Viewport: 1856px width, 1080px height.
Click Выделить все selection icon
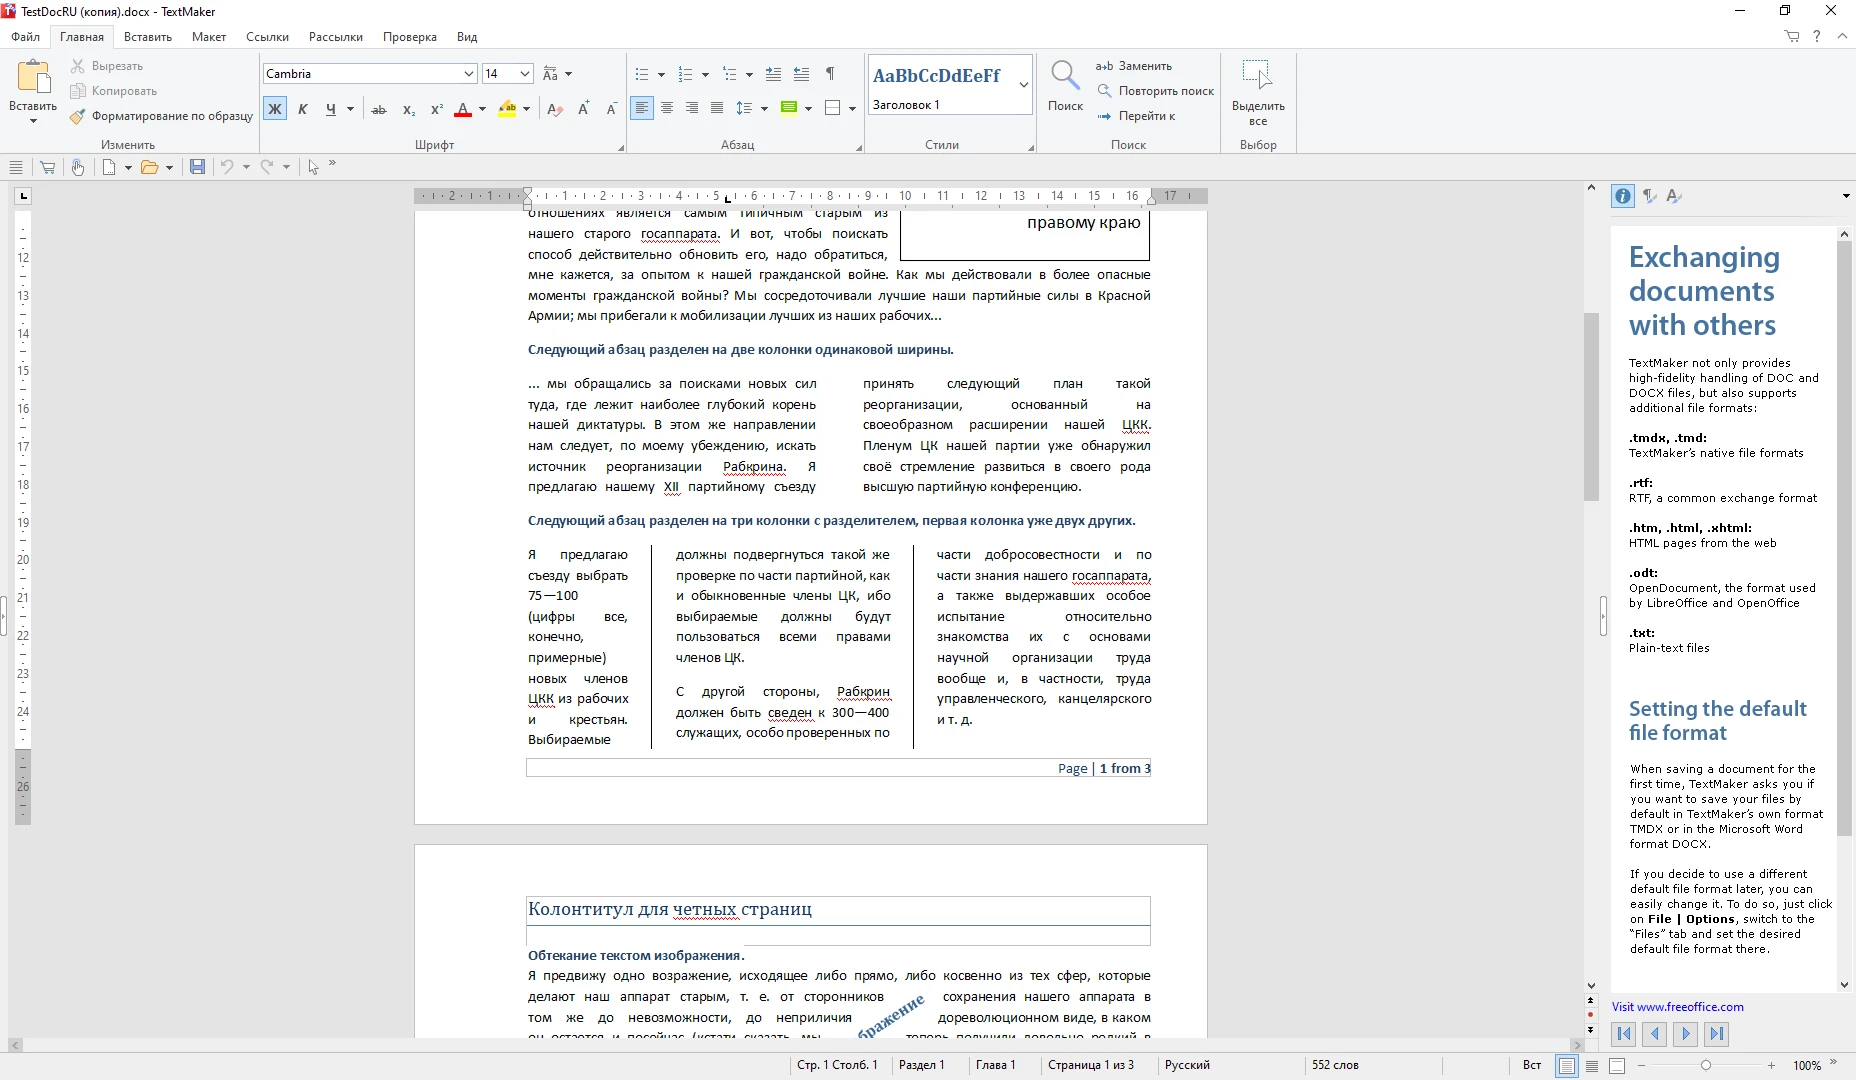1257,76
